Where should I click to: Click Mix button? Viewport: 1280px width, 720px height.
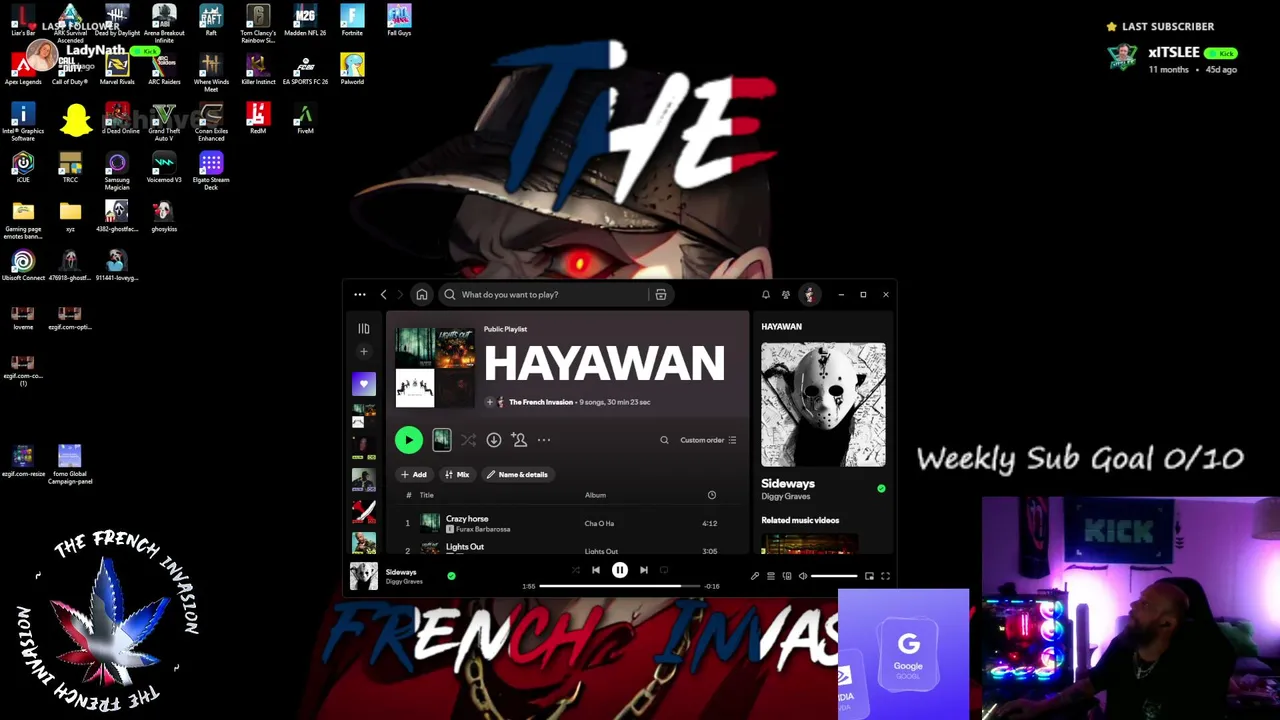tap(457, 475)
